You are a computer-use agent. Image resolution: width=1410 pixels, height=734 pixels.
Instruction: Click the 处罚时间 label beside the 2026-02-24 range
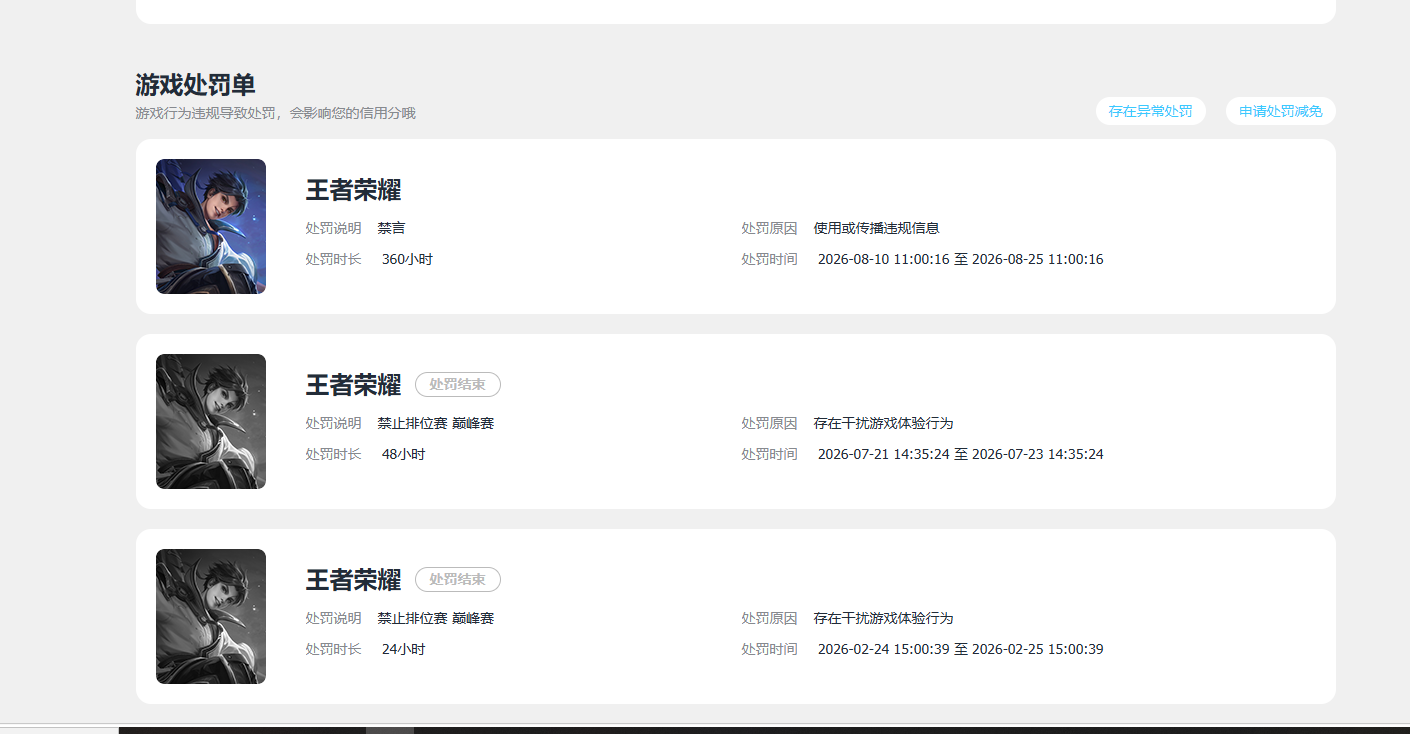[769, 649]
